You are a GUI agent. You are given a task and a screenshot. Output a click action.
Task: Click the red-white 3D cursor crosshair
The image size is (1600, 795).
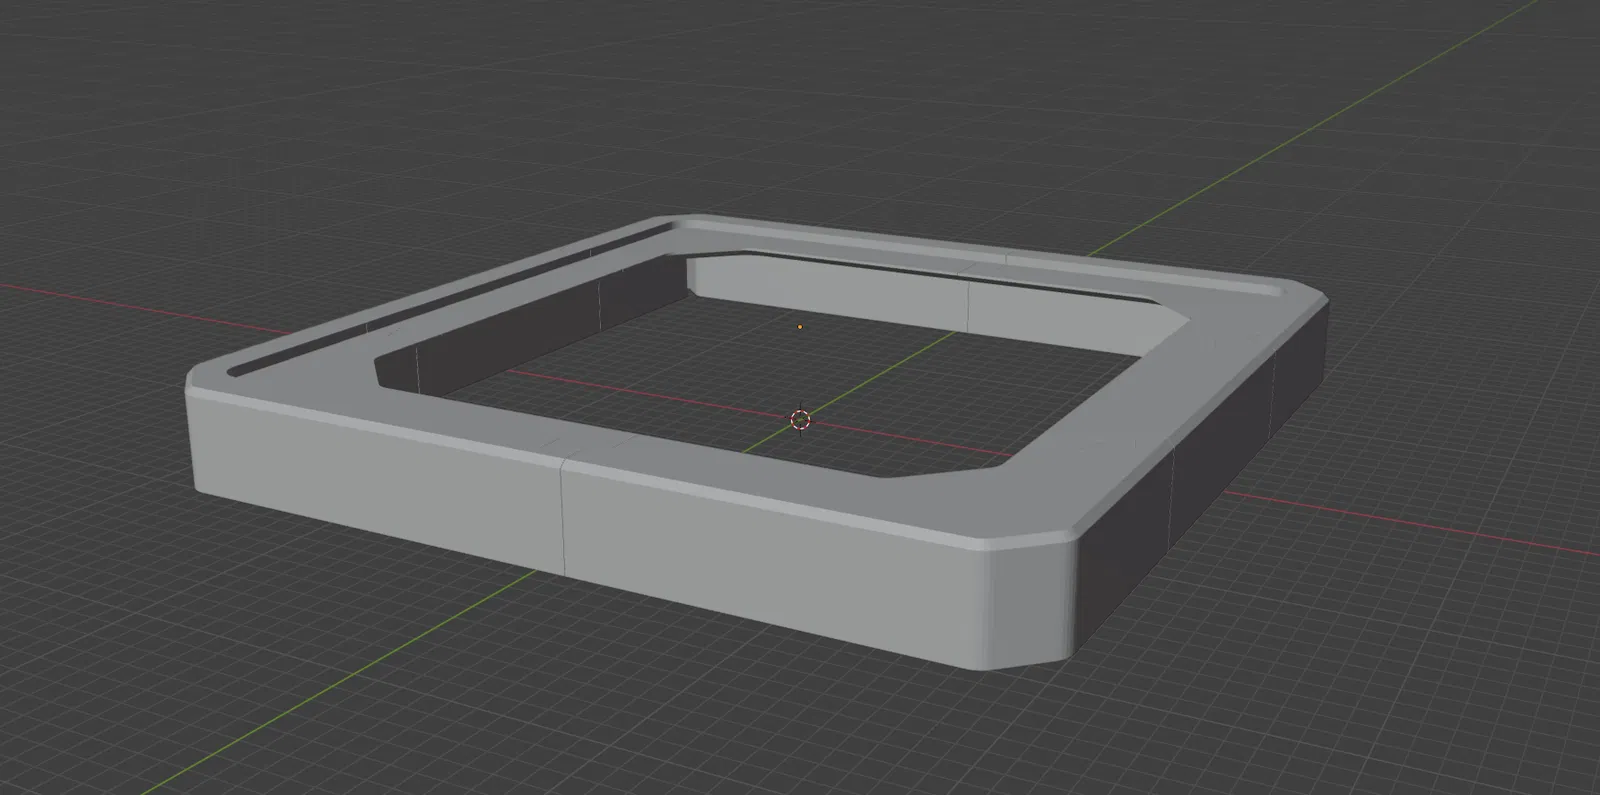tap(800, 420)
